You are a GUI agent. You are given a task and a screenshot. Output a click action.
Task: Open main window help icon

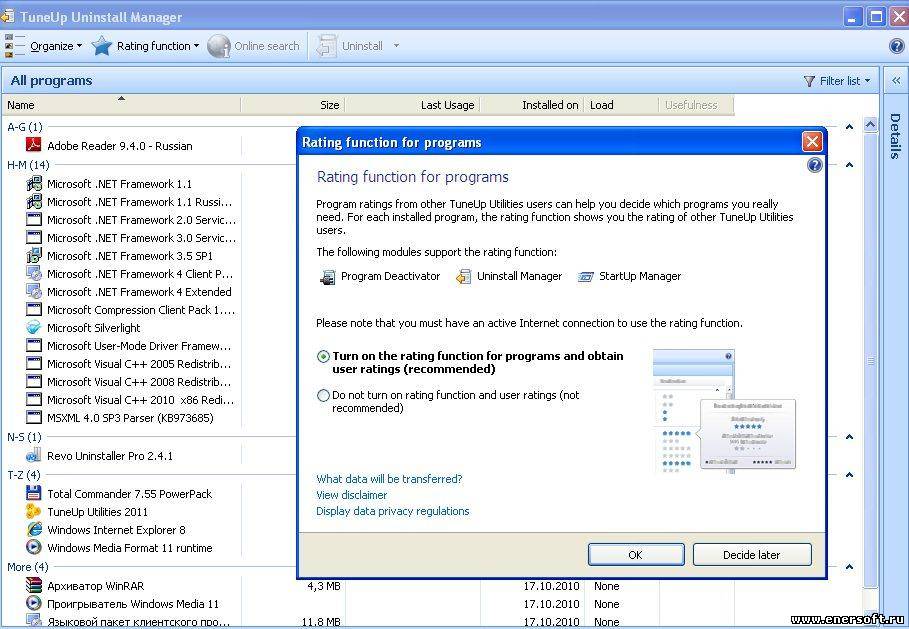pos(896,46)
